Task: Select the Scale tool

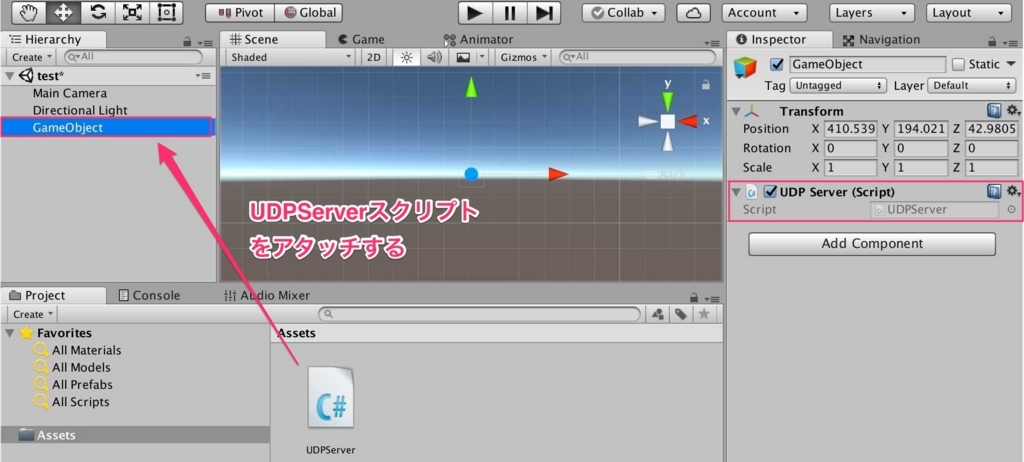Action: [x=133, y=12]
